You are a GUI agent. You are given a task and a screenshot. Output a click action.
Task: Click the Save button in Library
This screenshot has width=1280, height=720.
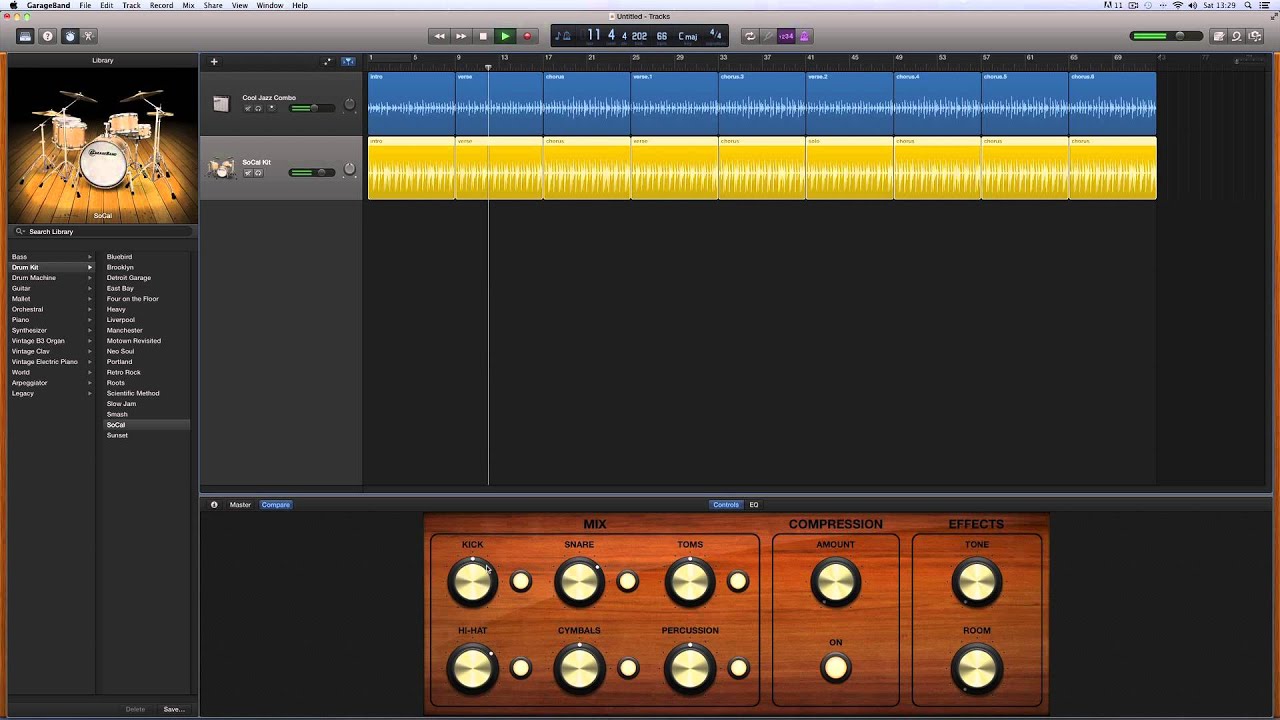[x=173, y=709]
